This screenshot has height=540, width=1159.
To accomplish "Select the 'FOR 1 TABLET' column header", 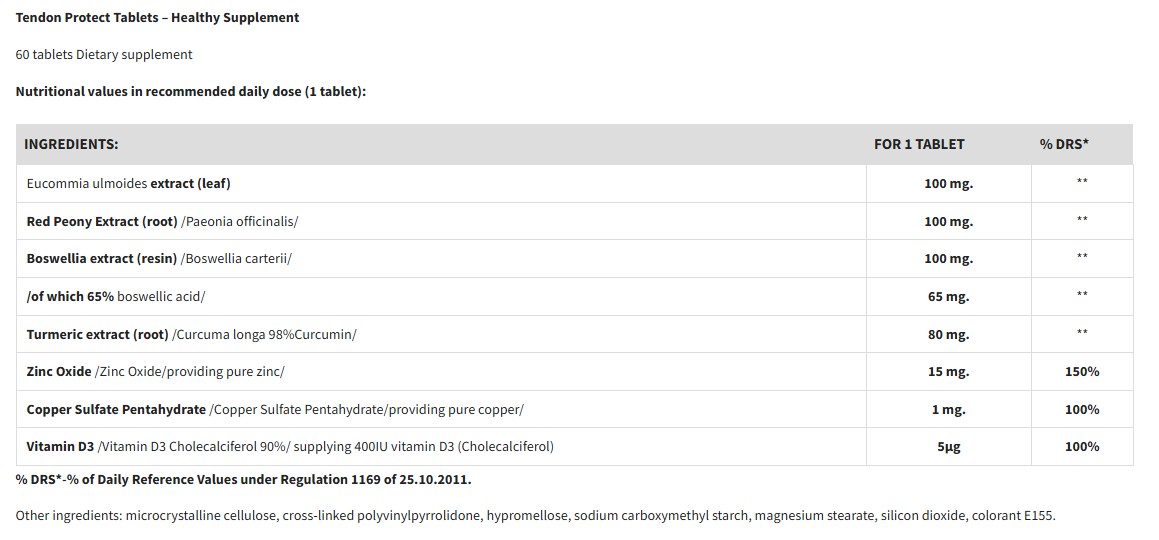I will point(919,144).
